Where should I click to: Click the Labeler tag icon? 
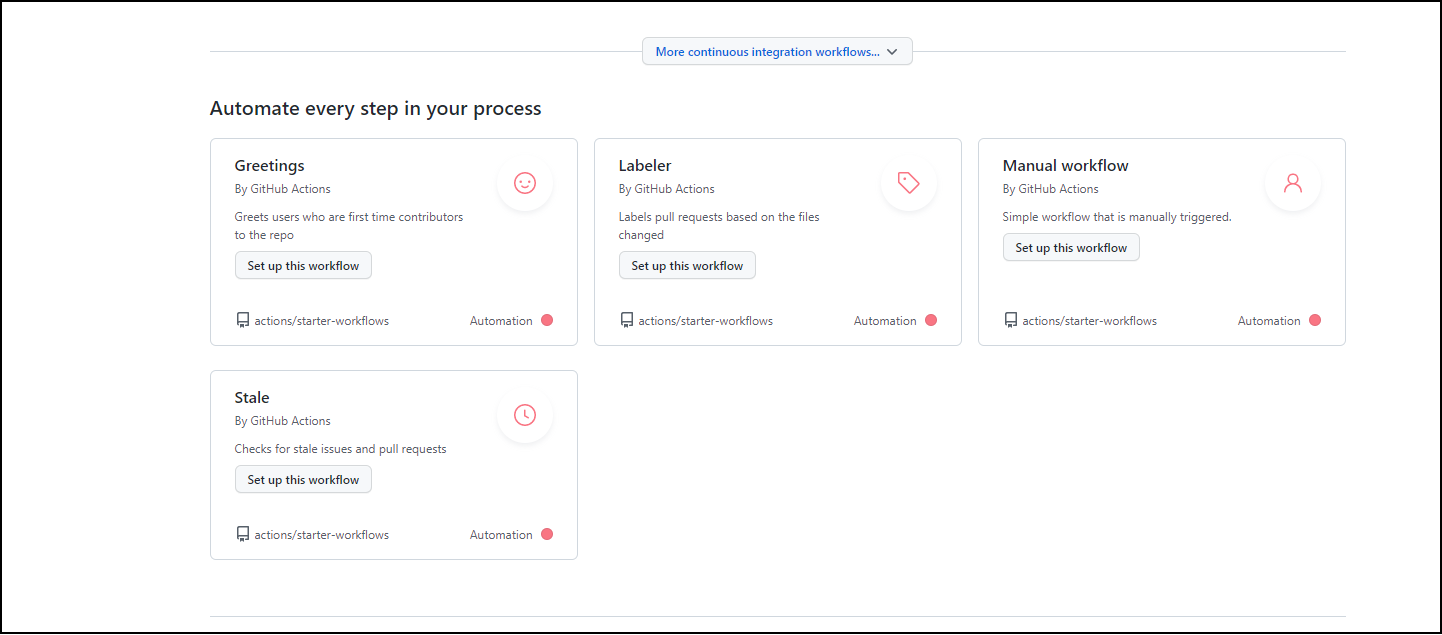(908, 183)
